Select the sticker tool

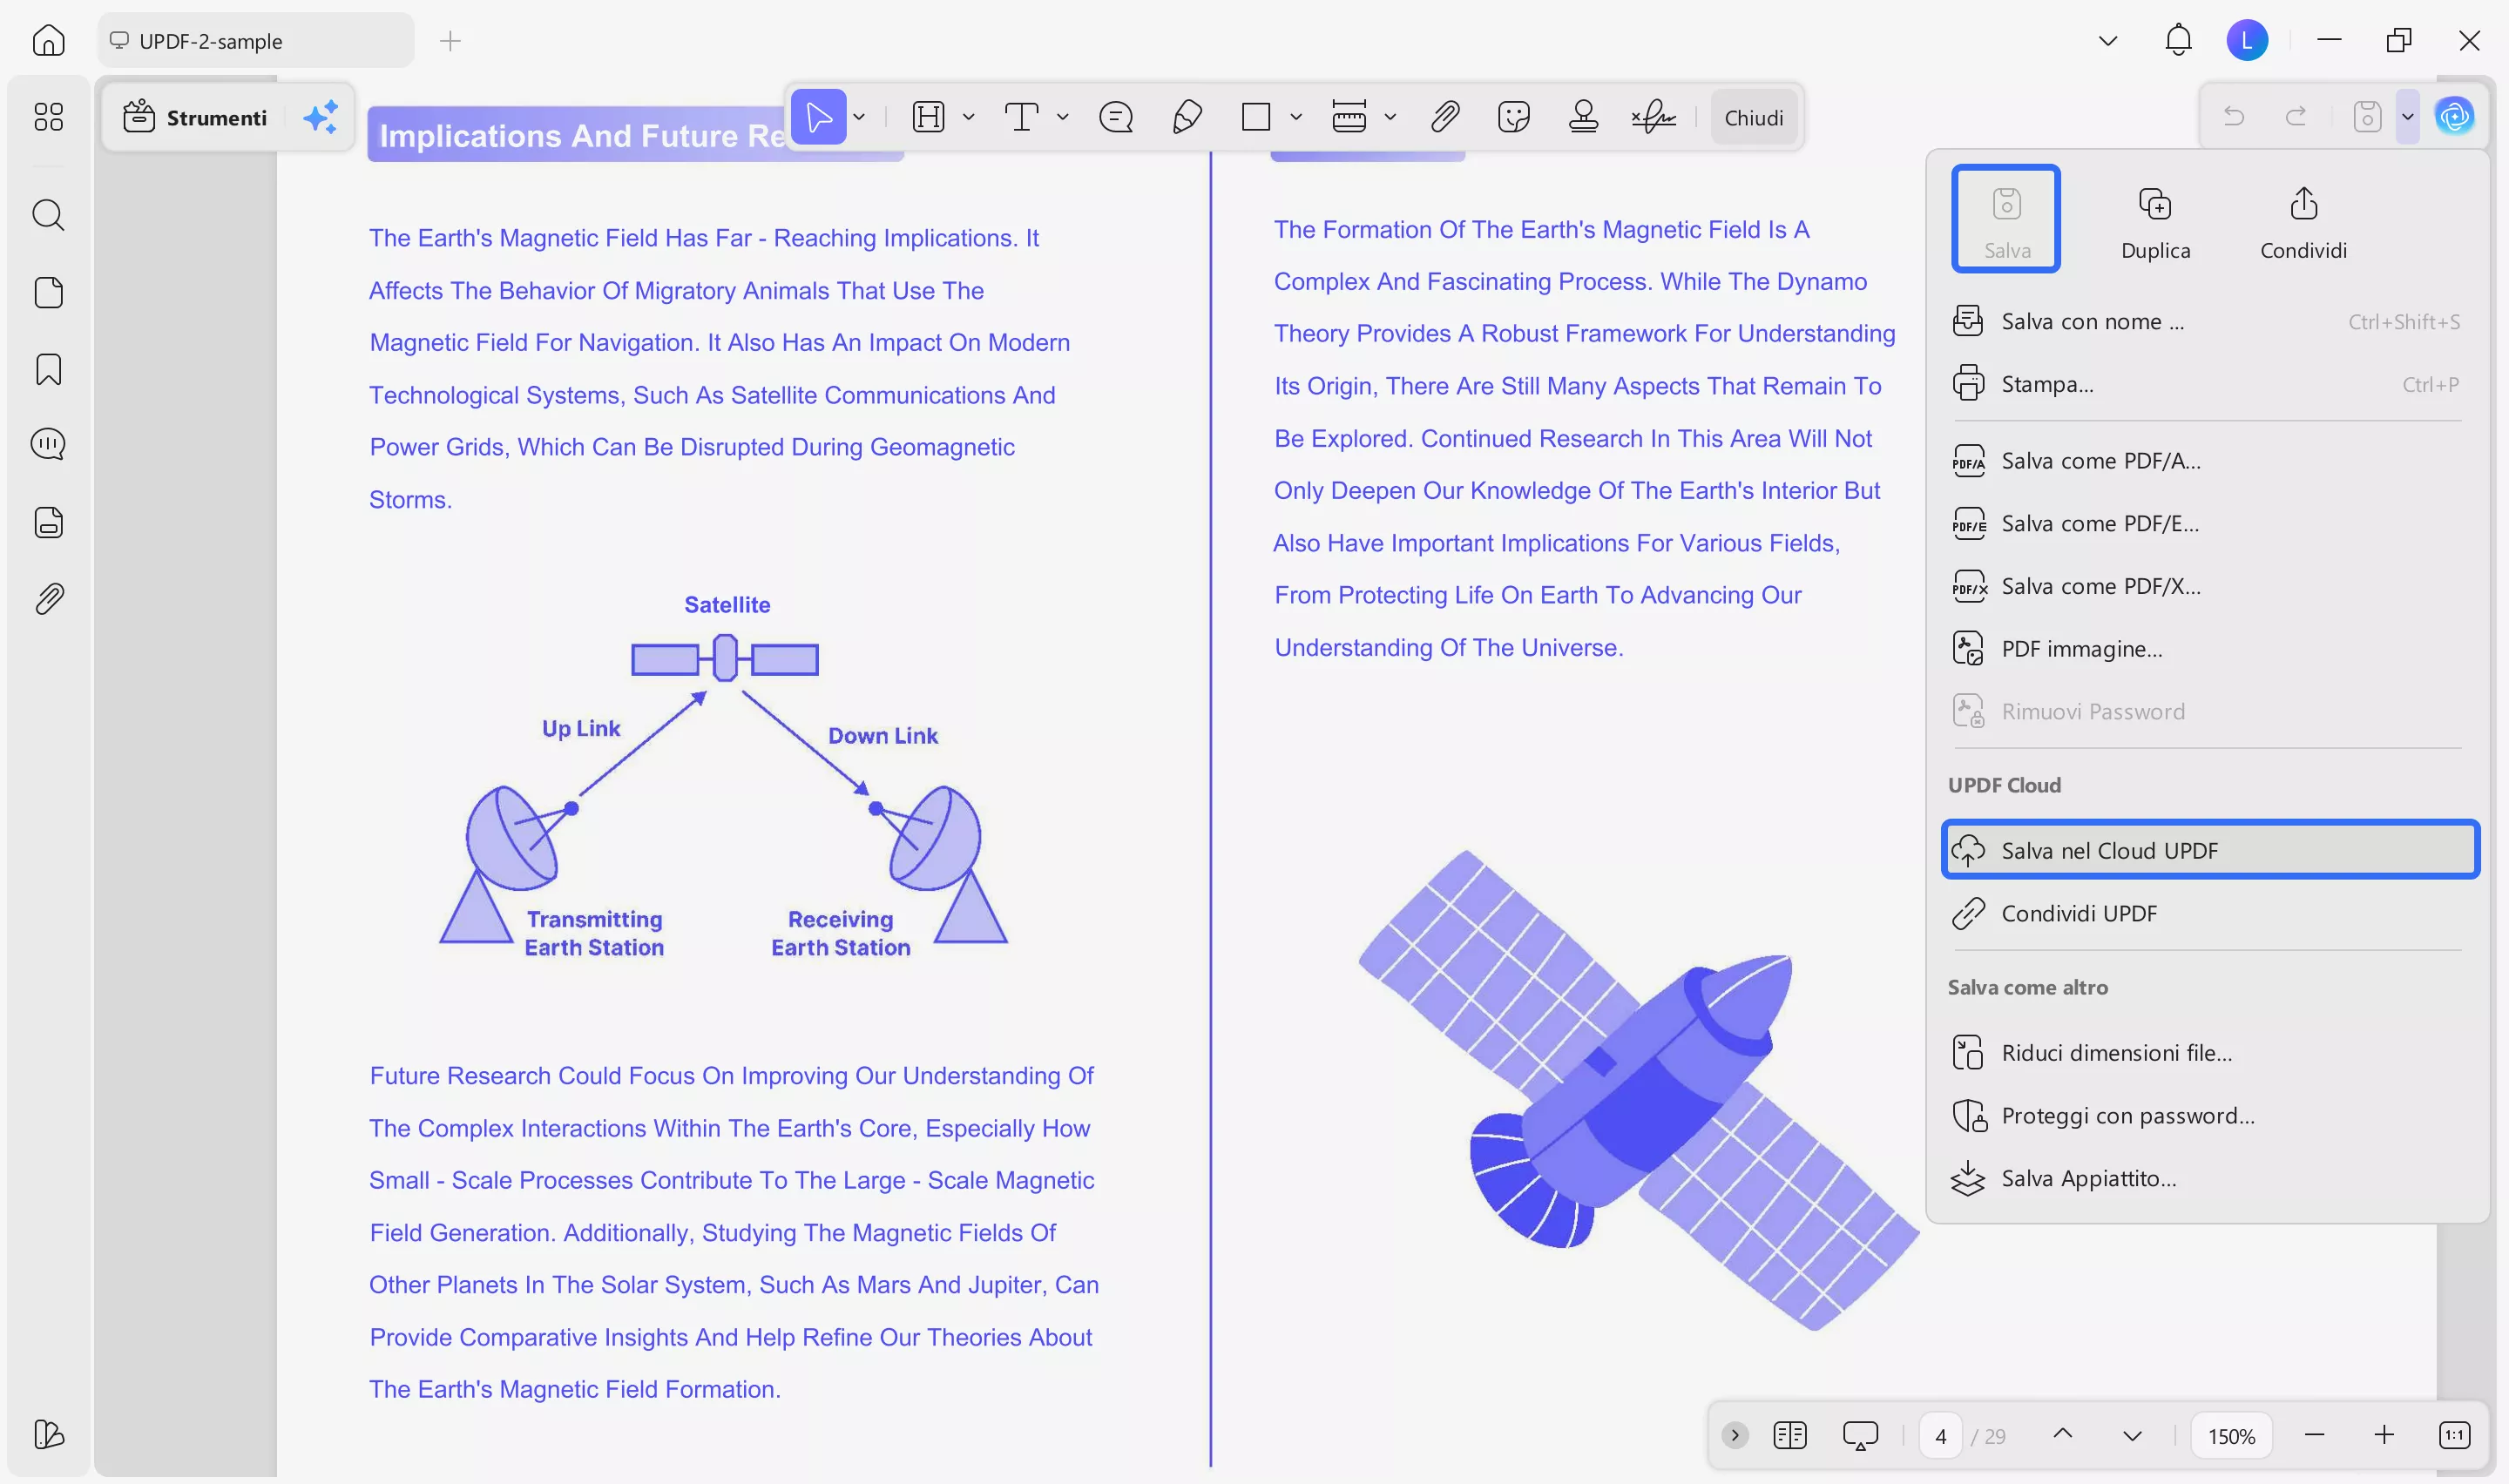click(x=1513, y=117)
